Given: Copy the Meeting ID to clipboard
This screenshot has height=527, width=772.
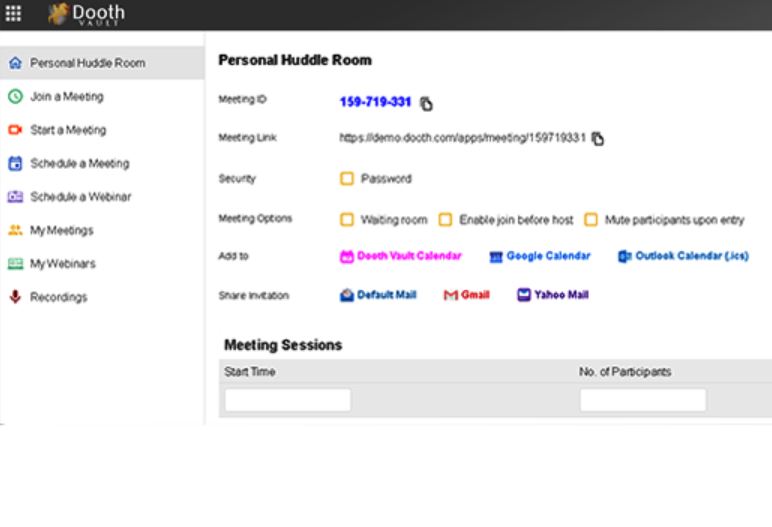Looking at the screenshot, I should [x=426, y=103].
